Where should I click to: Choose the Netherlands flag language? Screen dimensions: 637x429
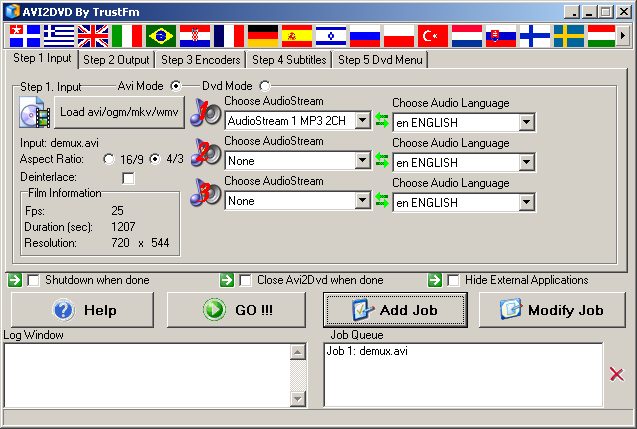[467, 36]
